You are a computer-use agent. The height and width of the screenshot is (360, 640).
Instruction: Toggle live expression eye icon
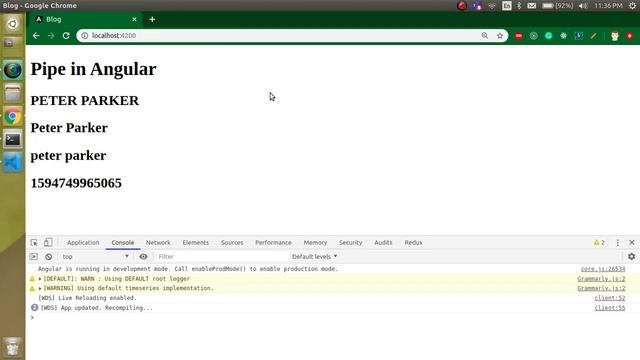click(143, 257)
